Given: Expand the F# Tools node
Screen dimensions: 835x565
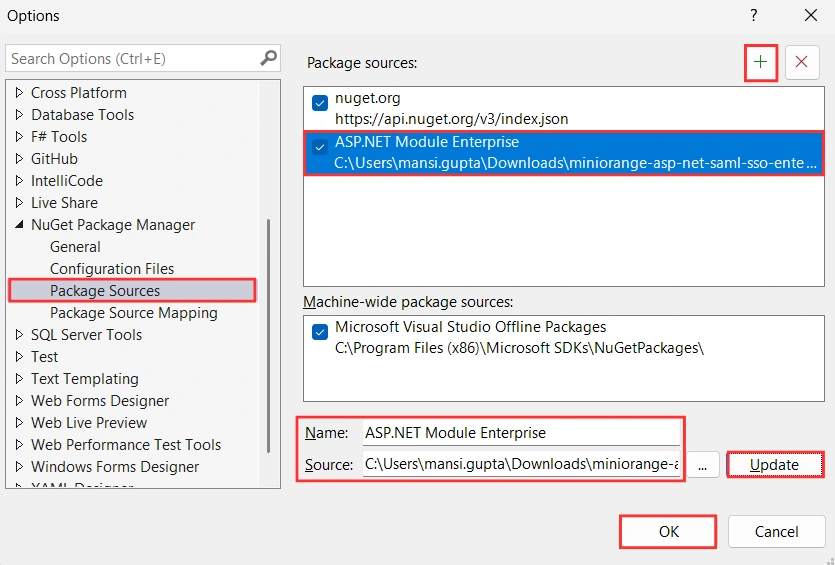Looking at the screenshot, I should coord(19,136).
